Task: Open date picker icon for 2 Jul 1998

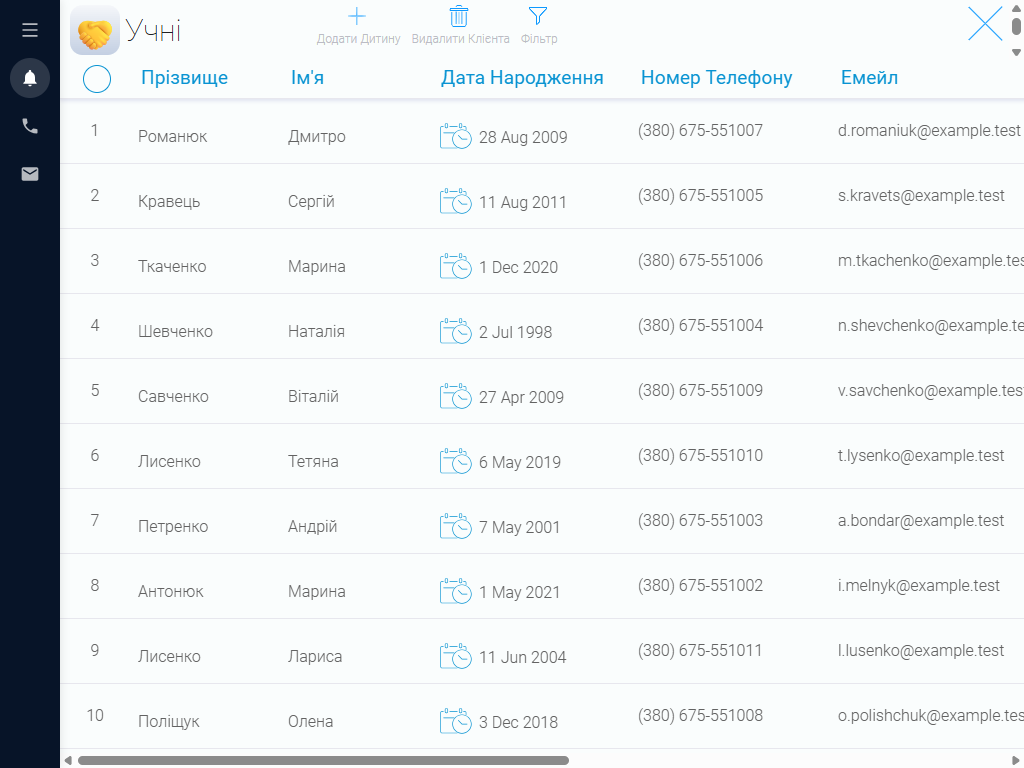Action: coord(456,331)
